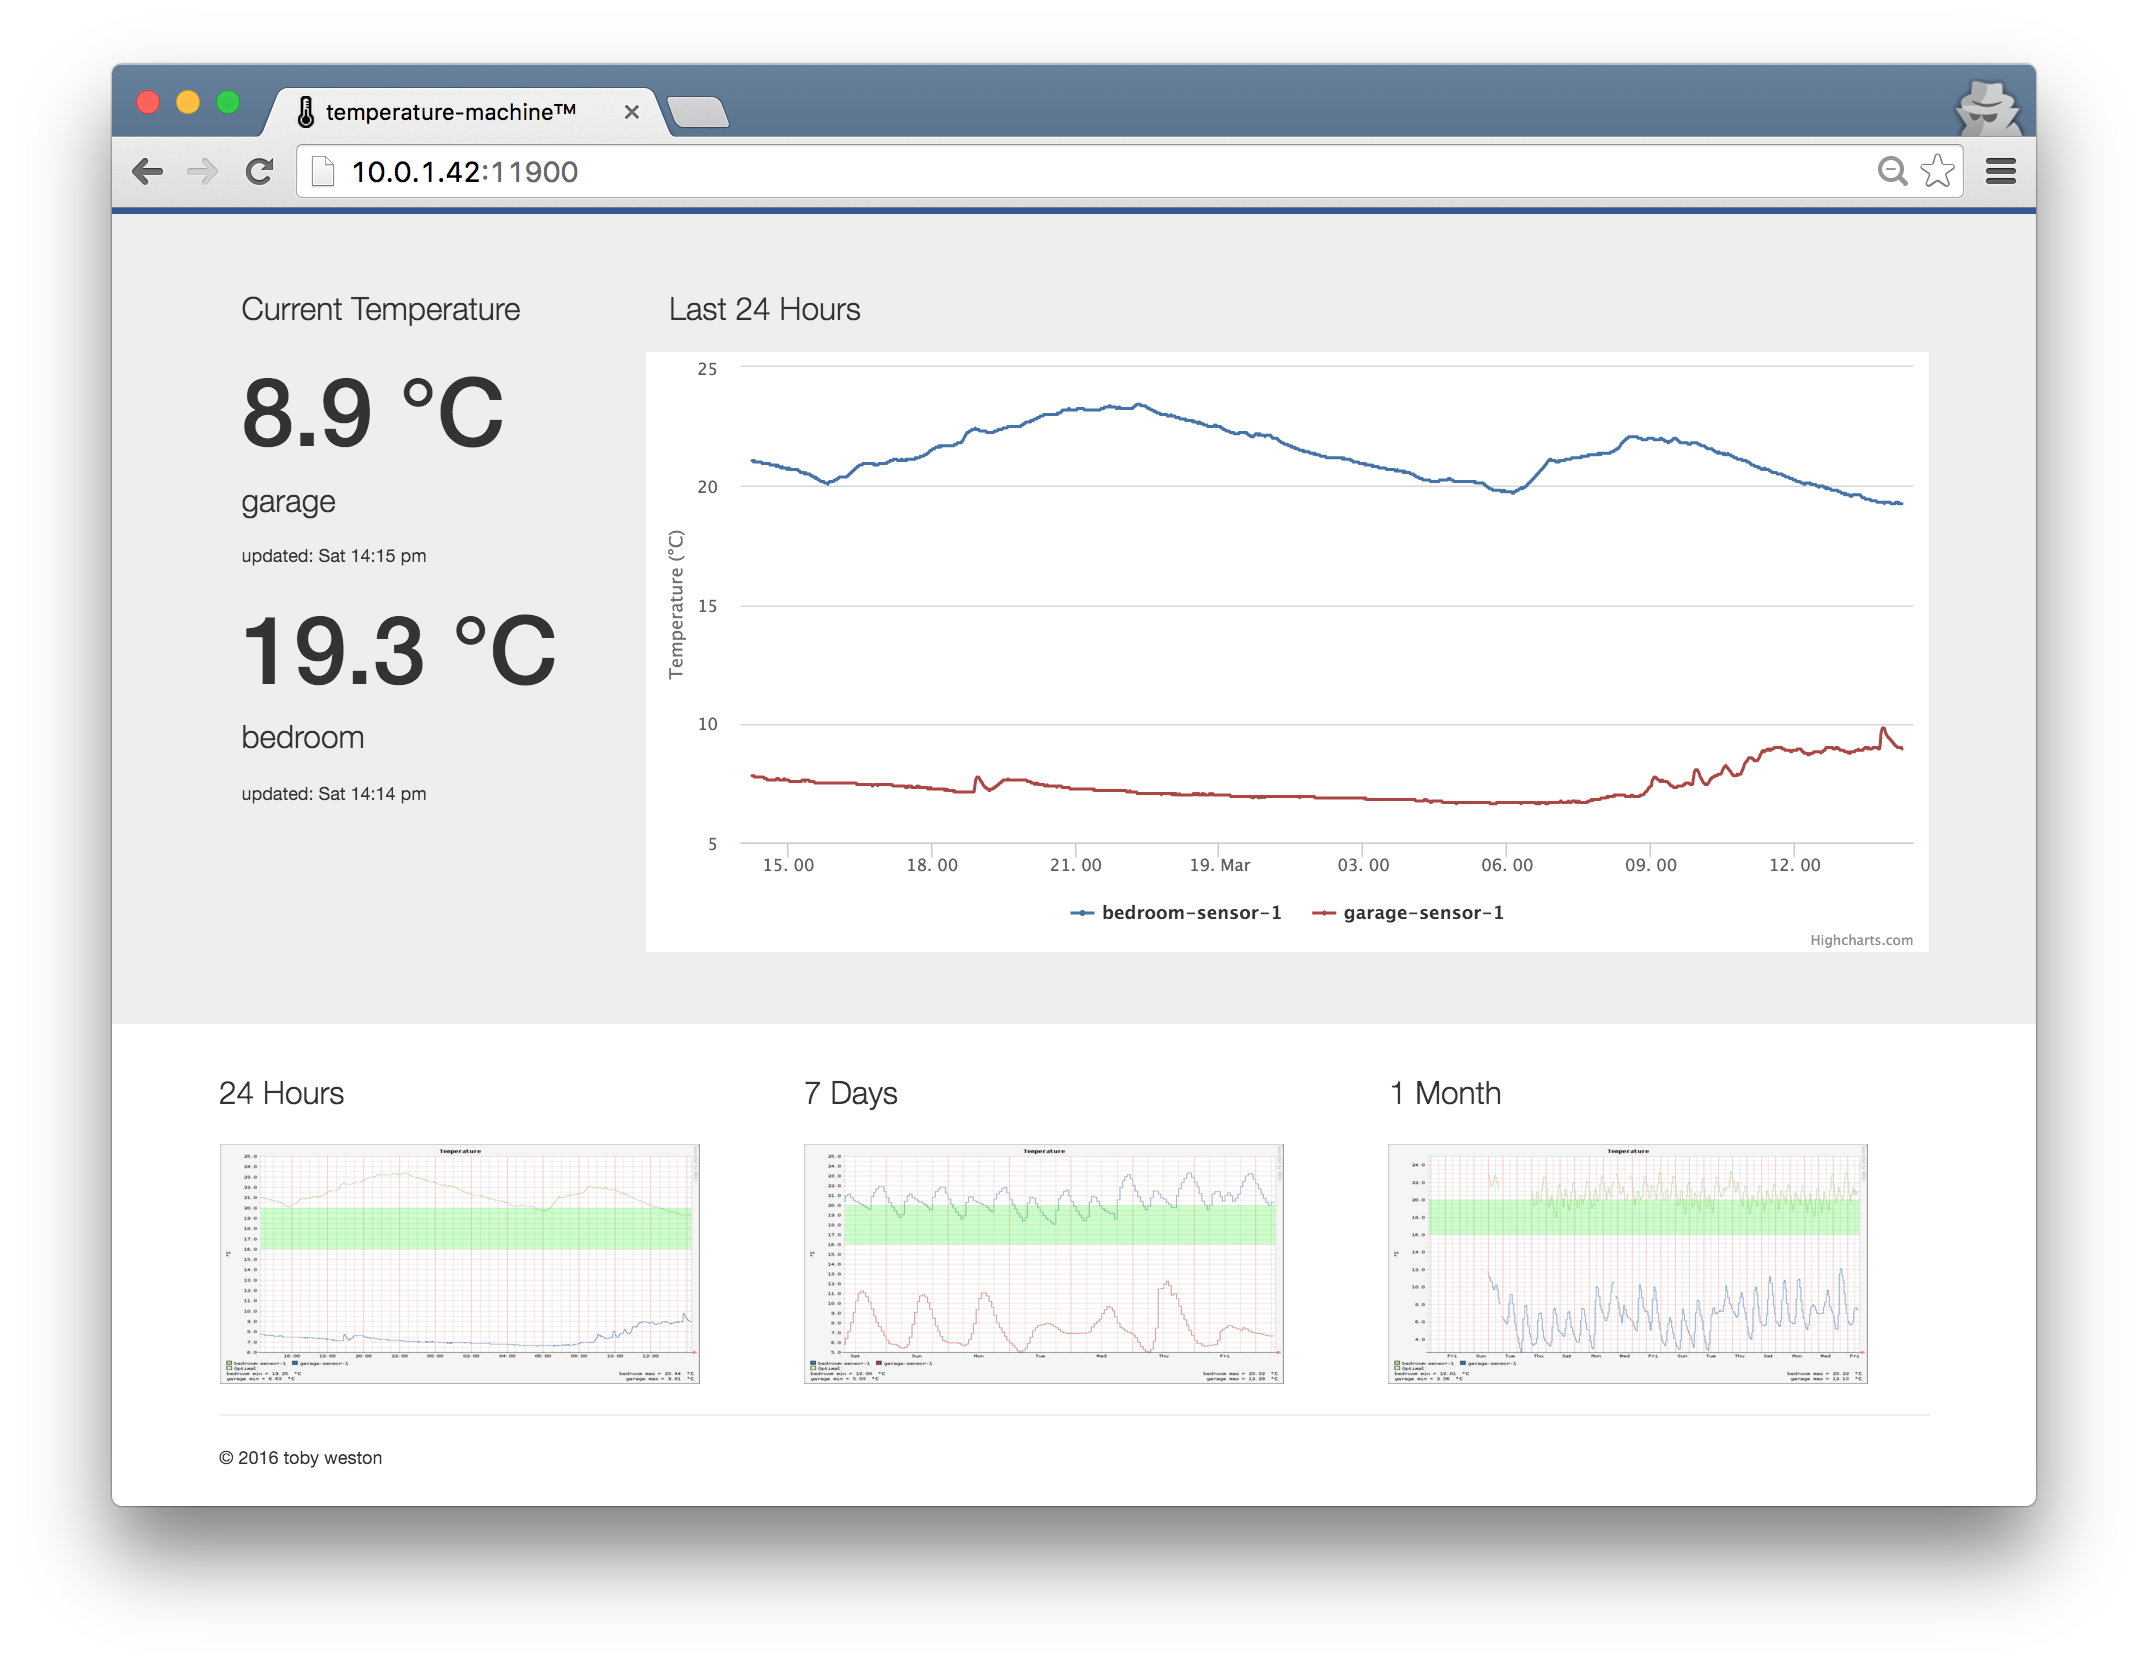Viewport: 2148px width, 1666px height.
Task: Click the browser forward arrow
Action: pos(203,172)
